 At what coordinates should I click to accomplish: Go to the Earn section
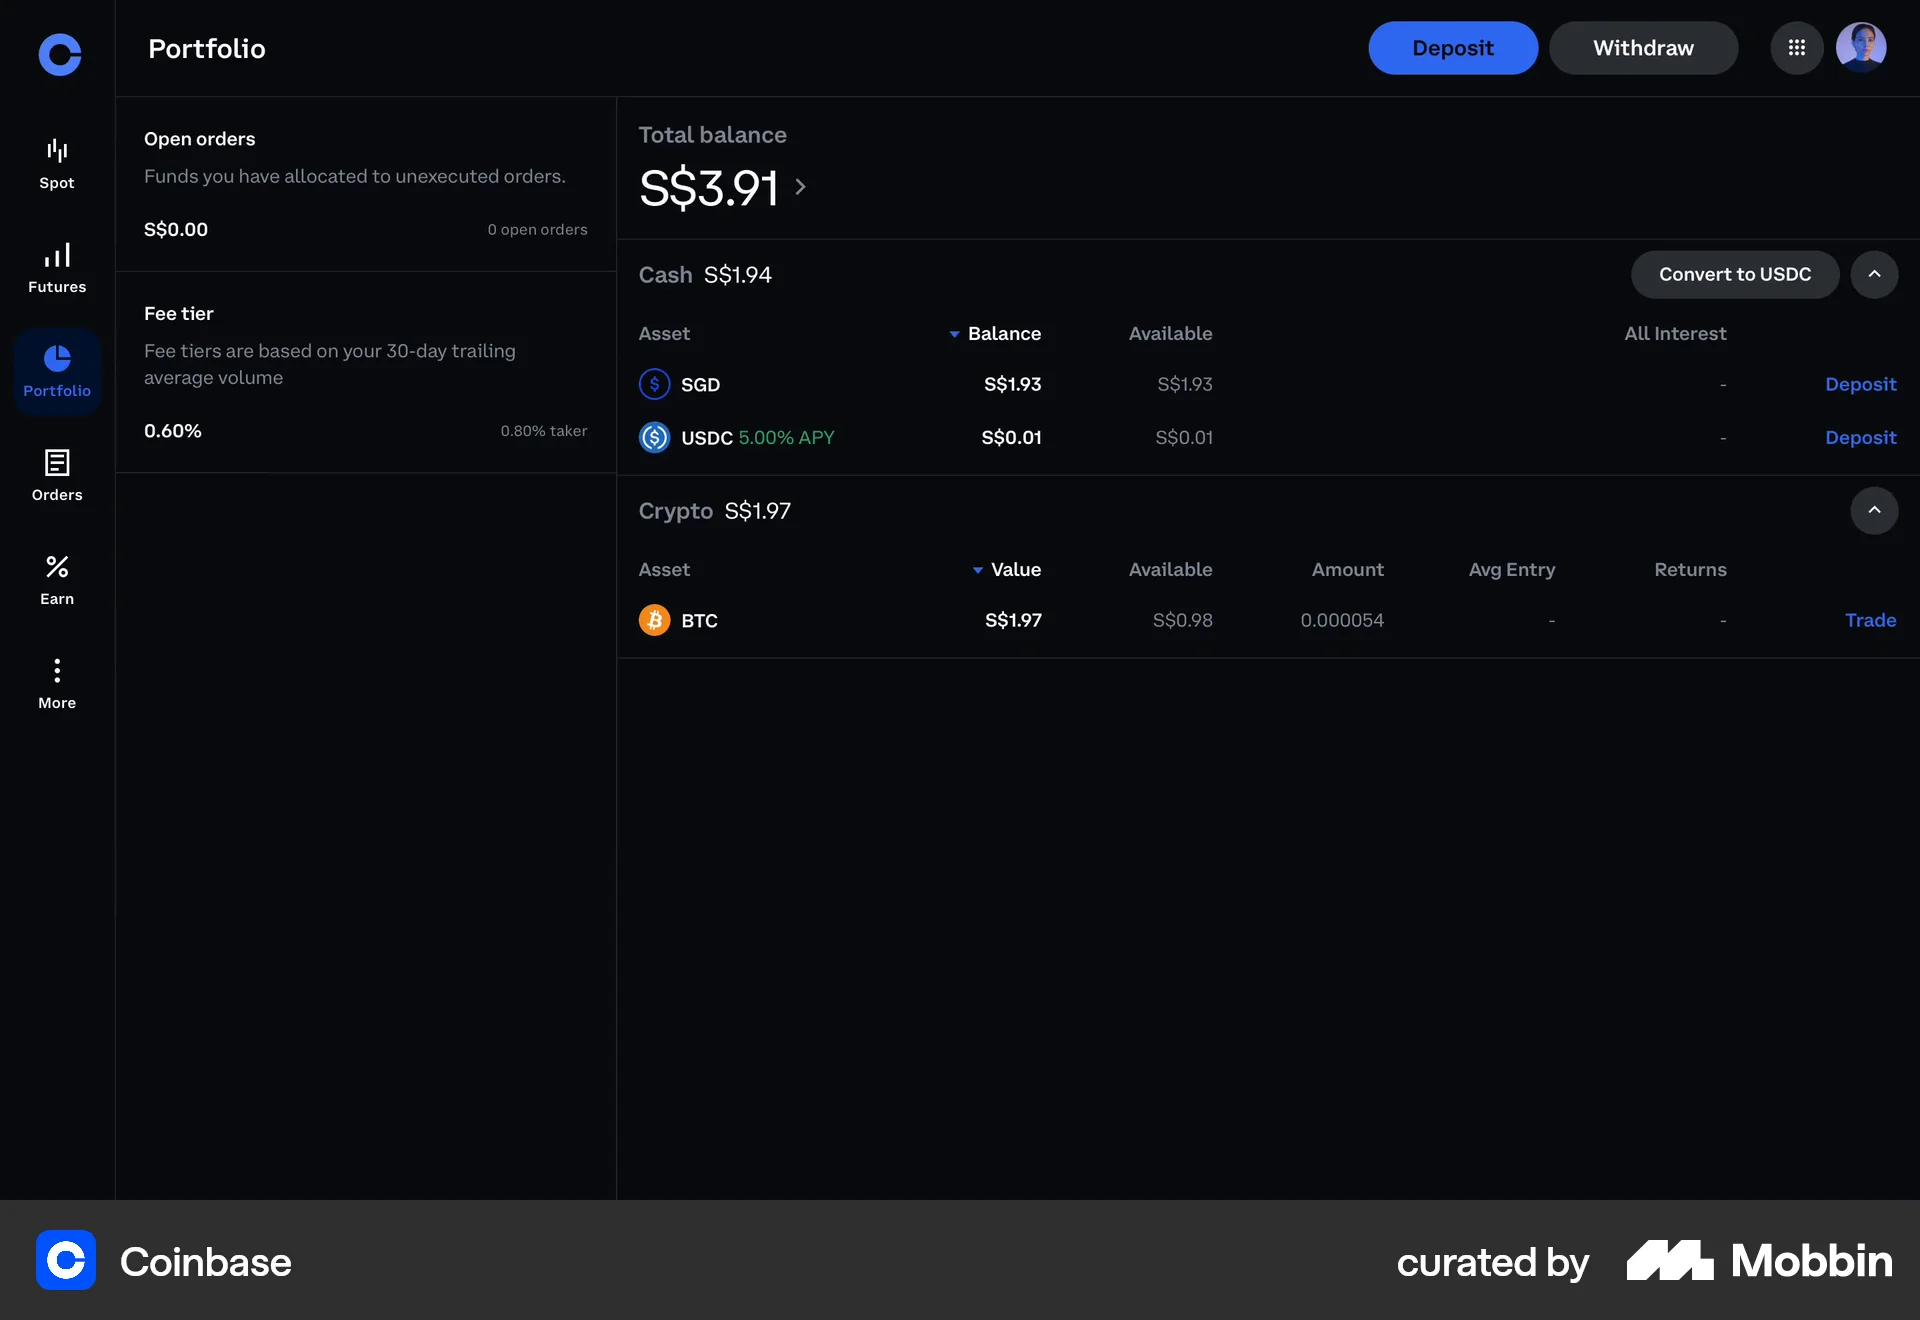[56, 578]
